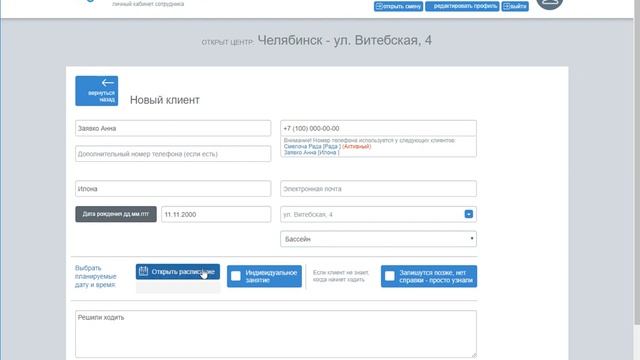This screenshot has height=360, width=640.
Task: Open the Бассейн dropdown
Action: [378, 239]
